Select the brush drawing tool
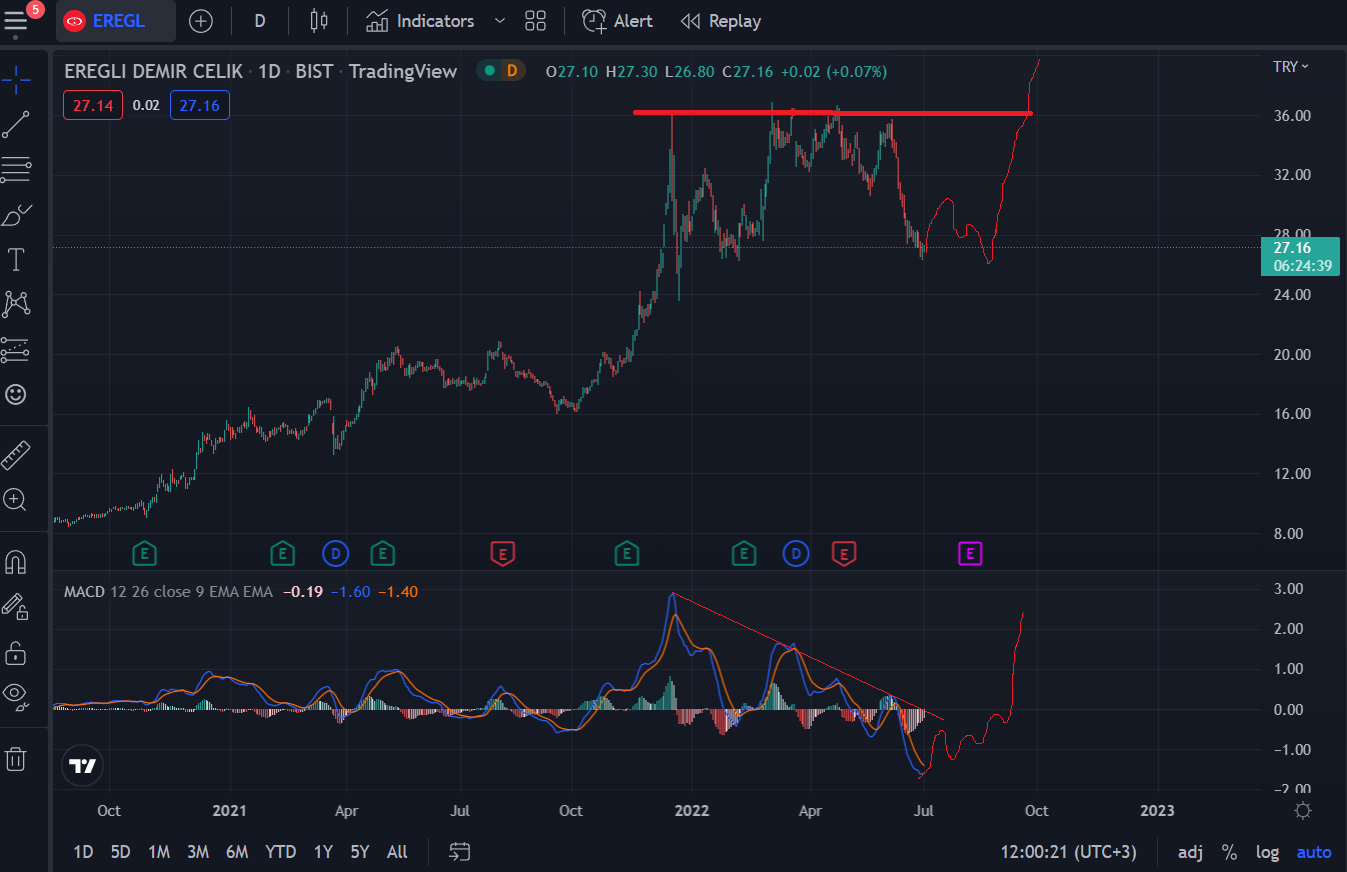This screenshot has width=1347, height=872. pos(16,215)
